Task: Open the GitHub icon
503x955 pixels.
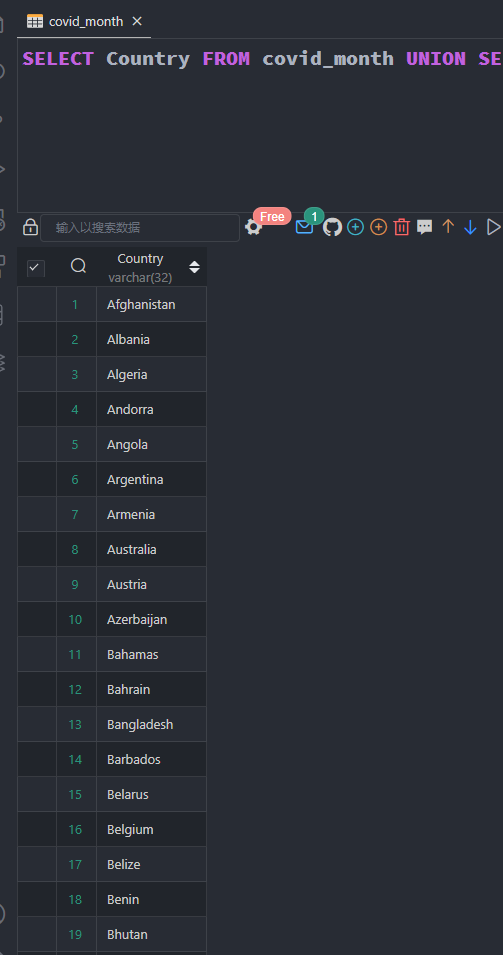Action: coord(332,228)
